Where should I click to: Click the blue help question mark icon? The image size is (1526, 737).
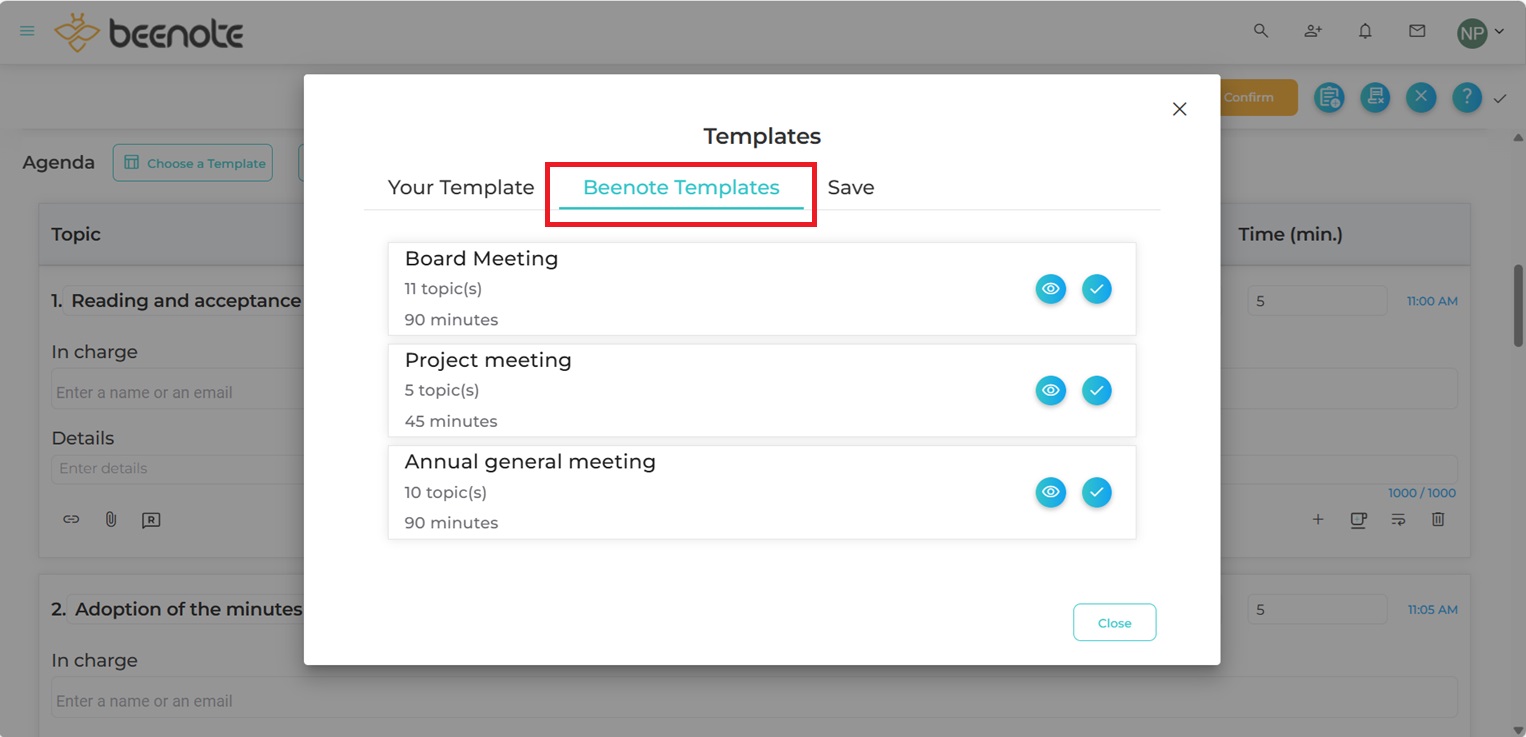pyautogui.click(x=1466, y=97)
